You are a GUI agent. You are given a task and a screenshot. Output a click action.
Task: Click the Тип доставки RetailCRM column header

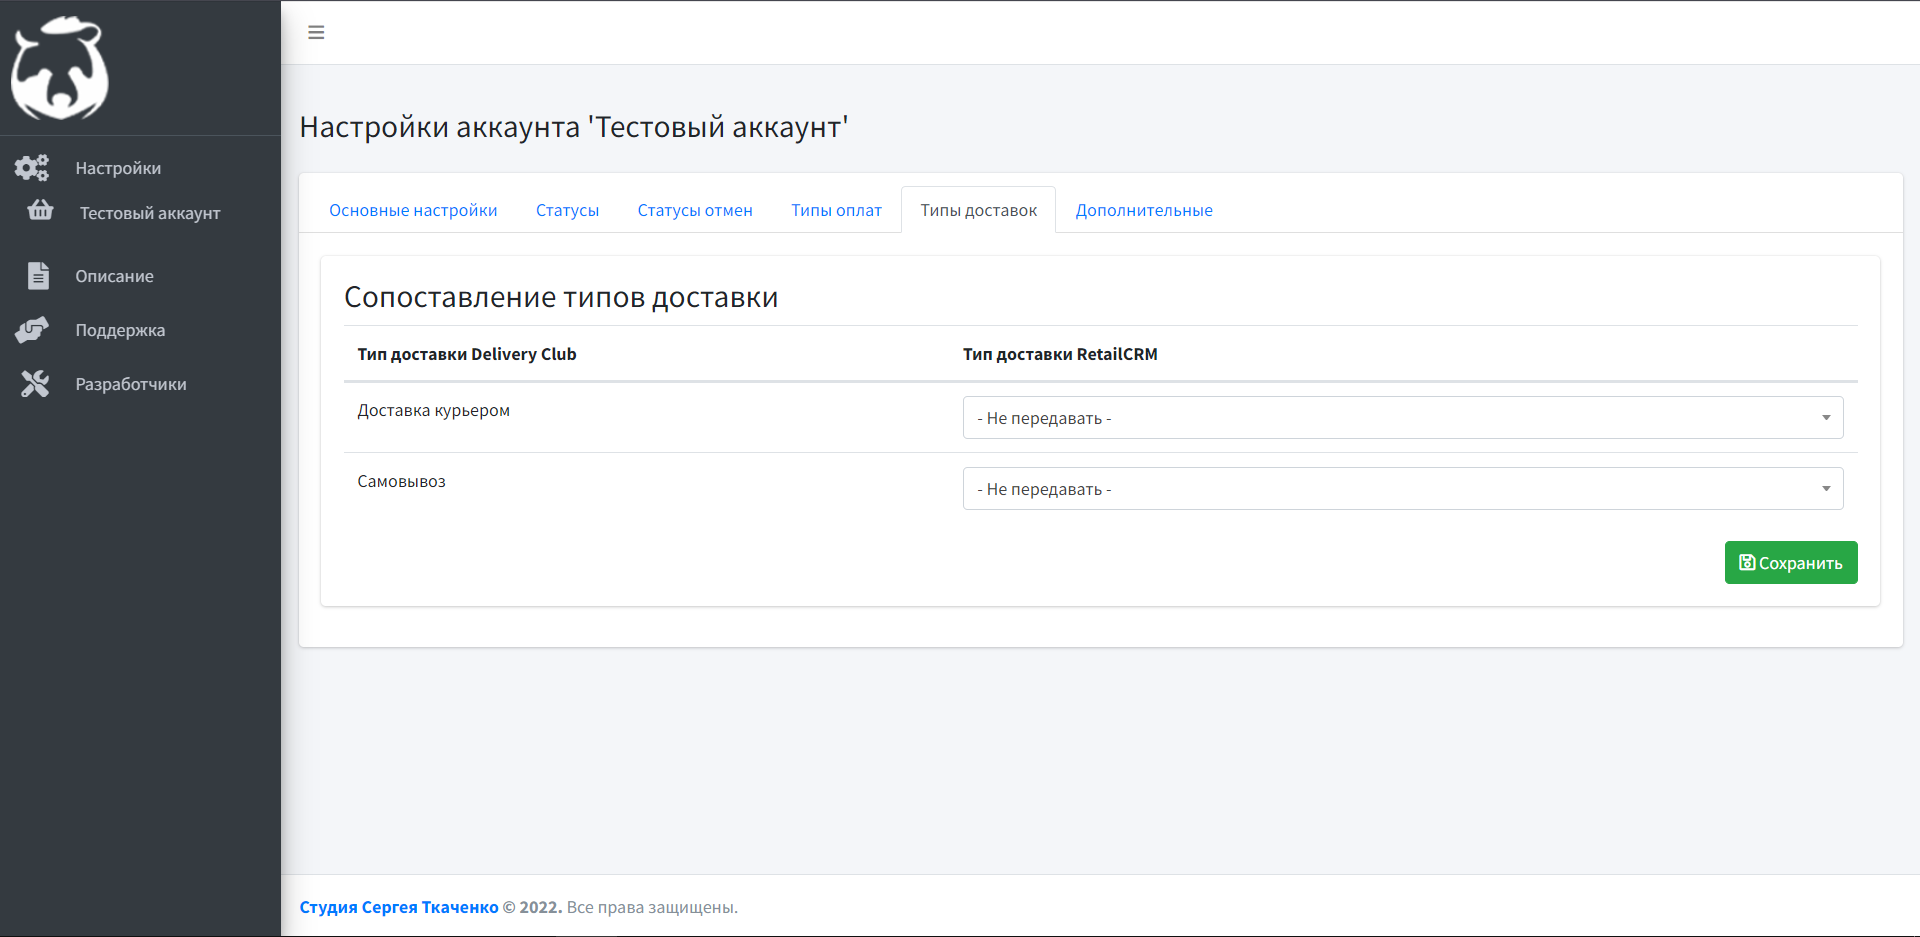(x=1060, y=354)
